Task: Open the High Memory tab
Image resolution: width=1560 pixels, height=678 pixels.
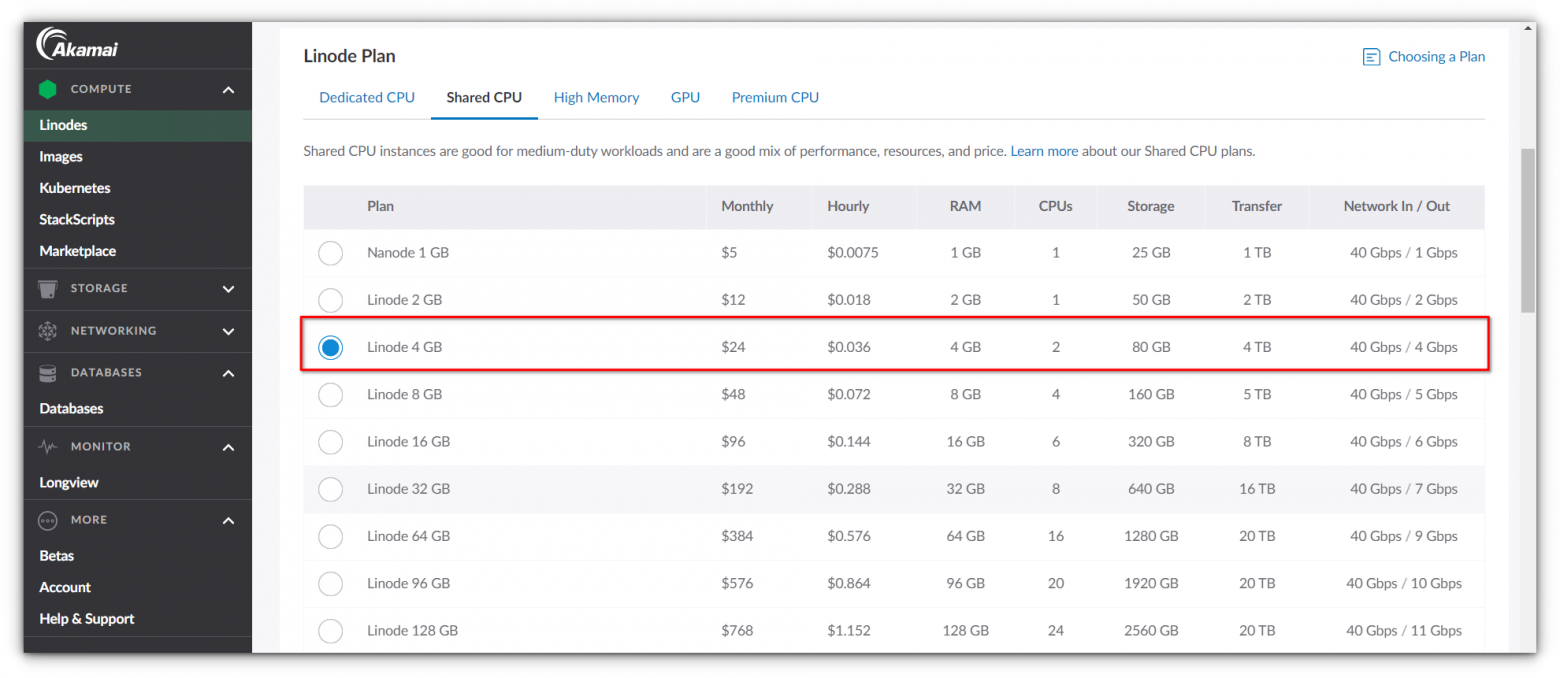Action: [x=596, y=97]
